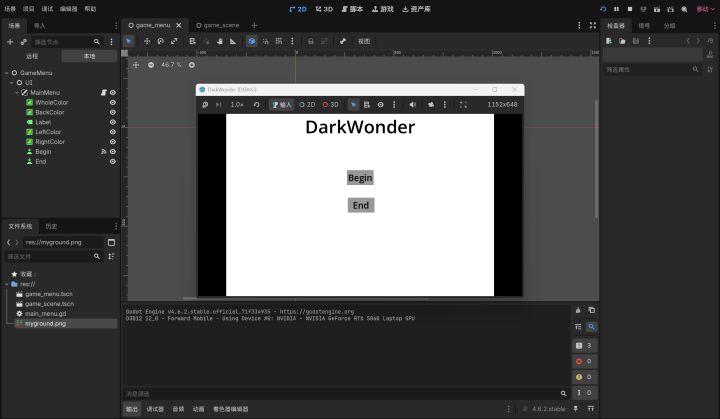Collapse the res:// folder
This screenshot has height=419, width=720.
click(7, 284)
